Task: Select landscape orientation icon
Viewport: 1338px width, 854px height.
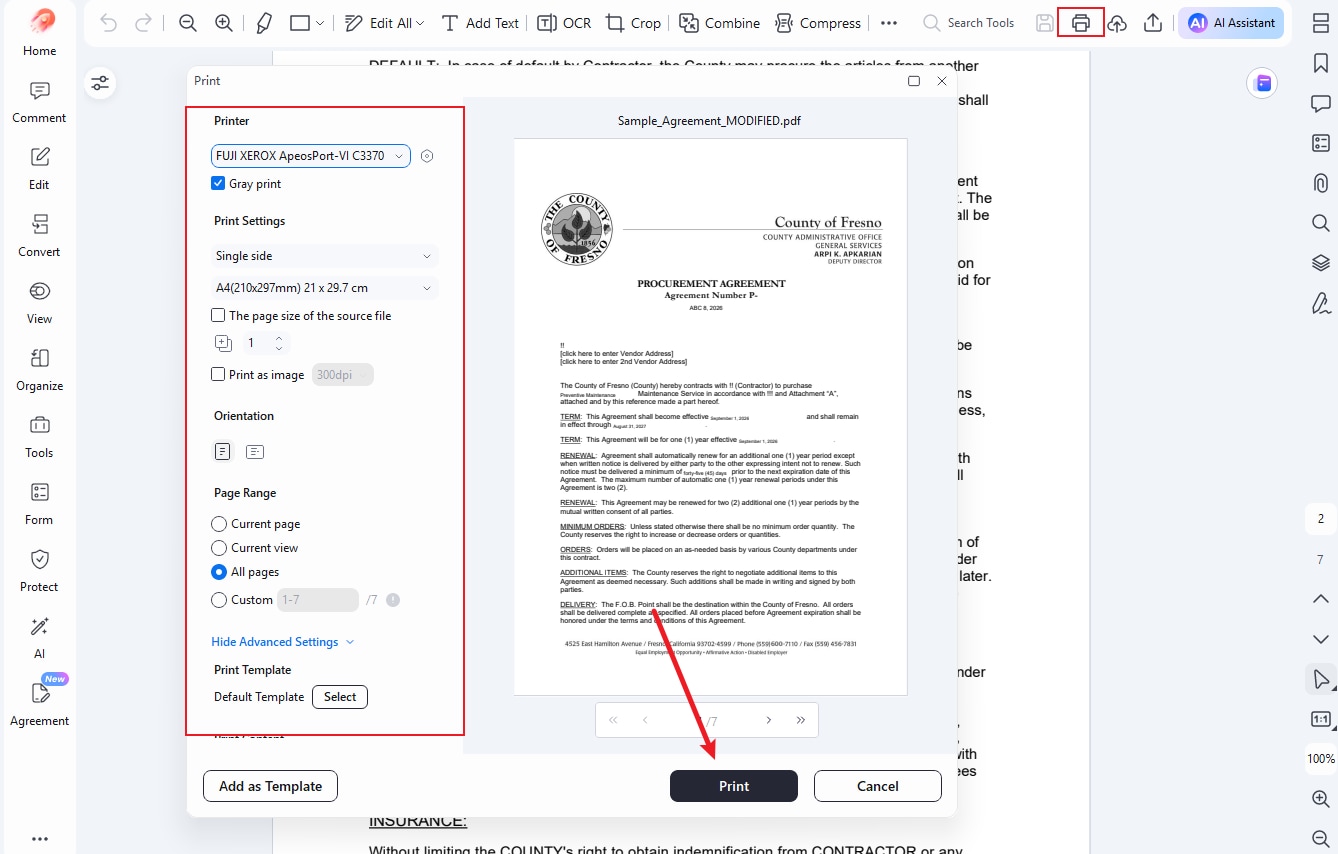Action: point(255,452)
